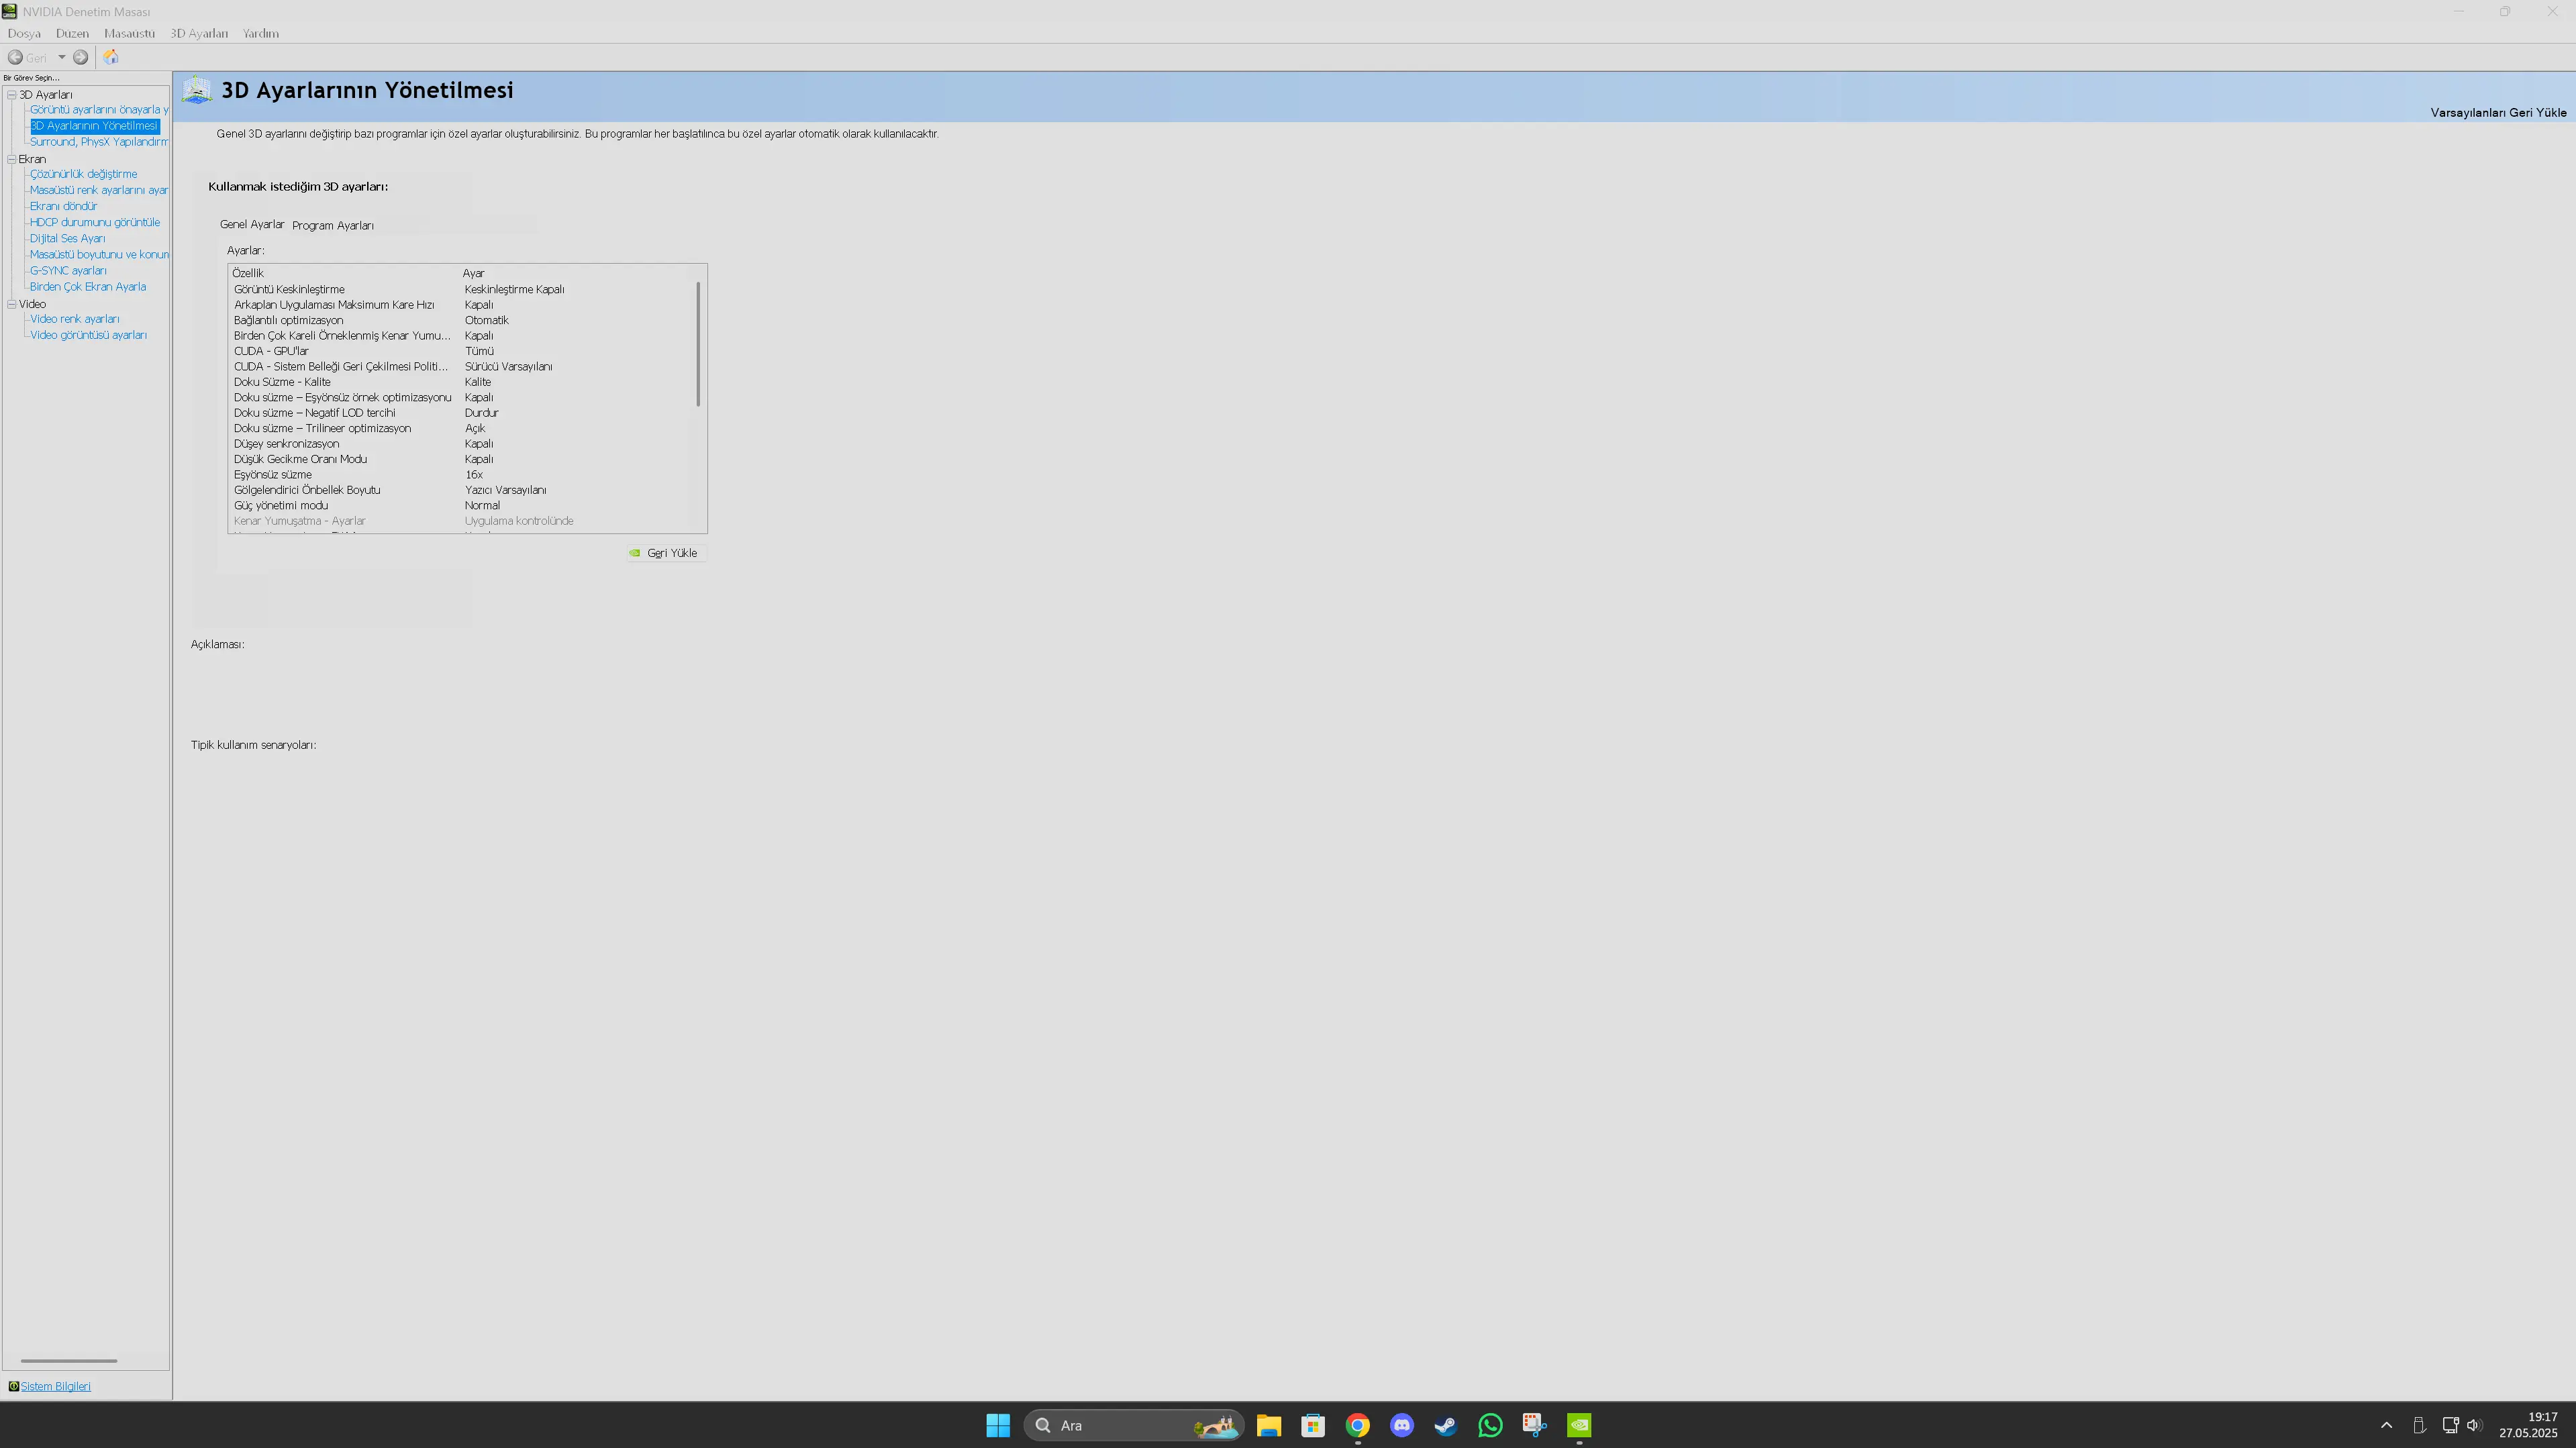Viewport: 2576px width, 1448px height.
Task: Click the Geri Yükle button
Action: coord(666,553)
